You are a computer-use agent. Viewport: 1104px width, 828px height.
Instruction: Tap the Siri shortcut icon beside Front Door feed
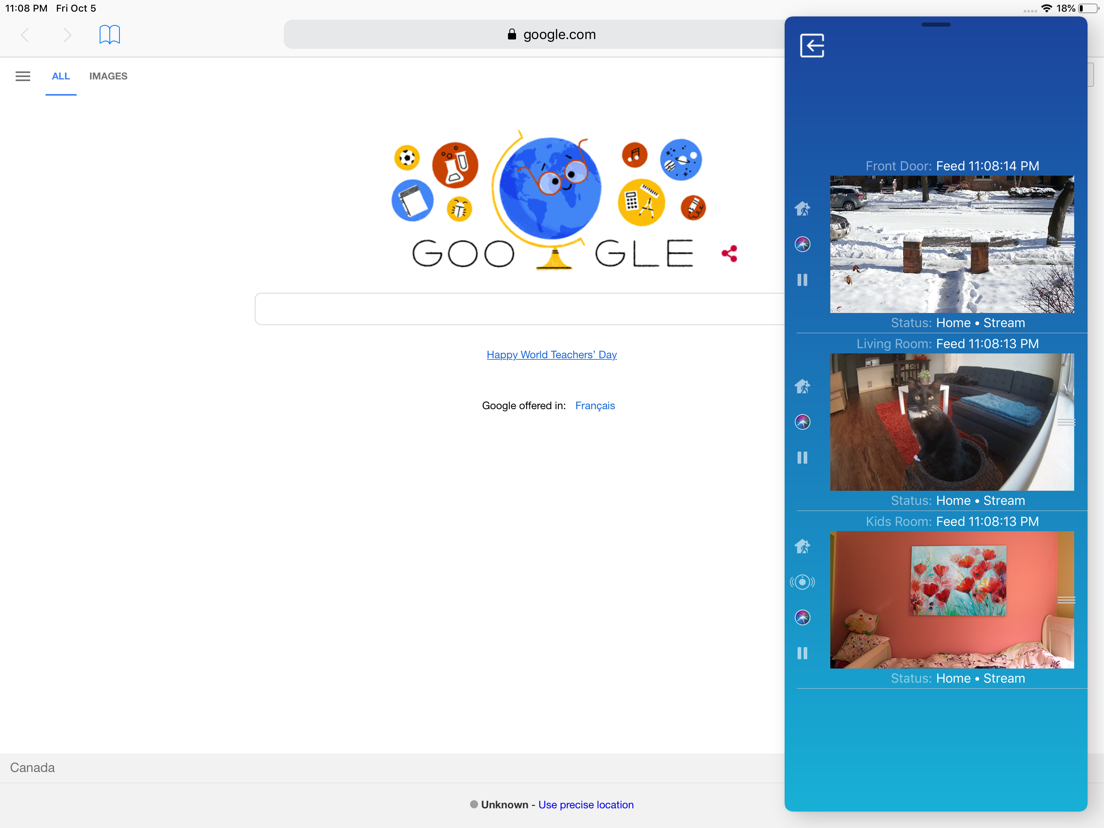[x=802, y=244]
